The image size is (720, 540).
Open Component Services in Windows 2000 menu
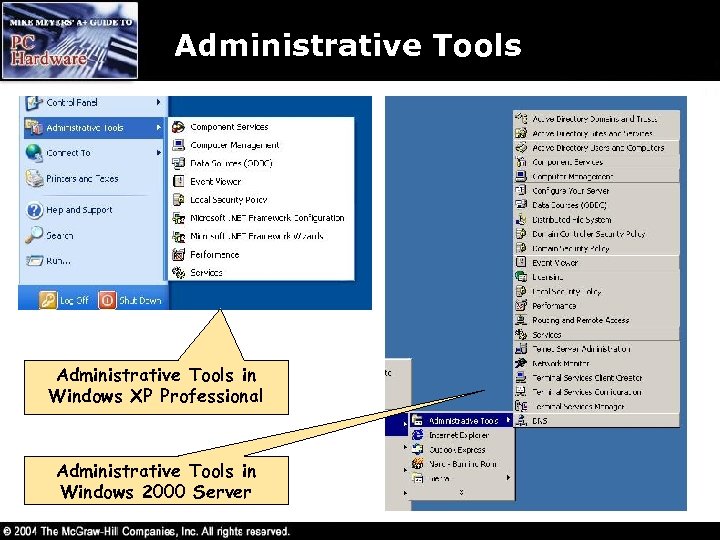pos(596,162)
